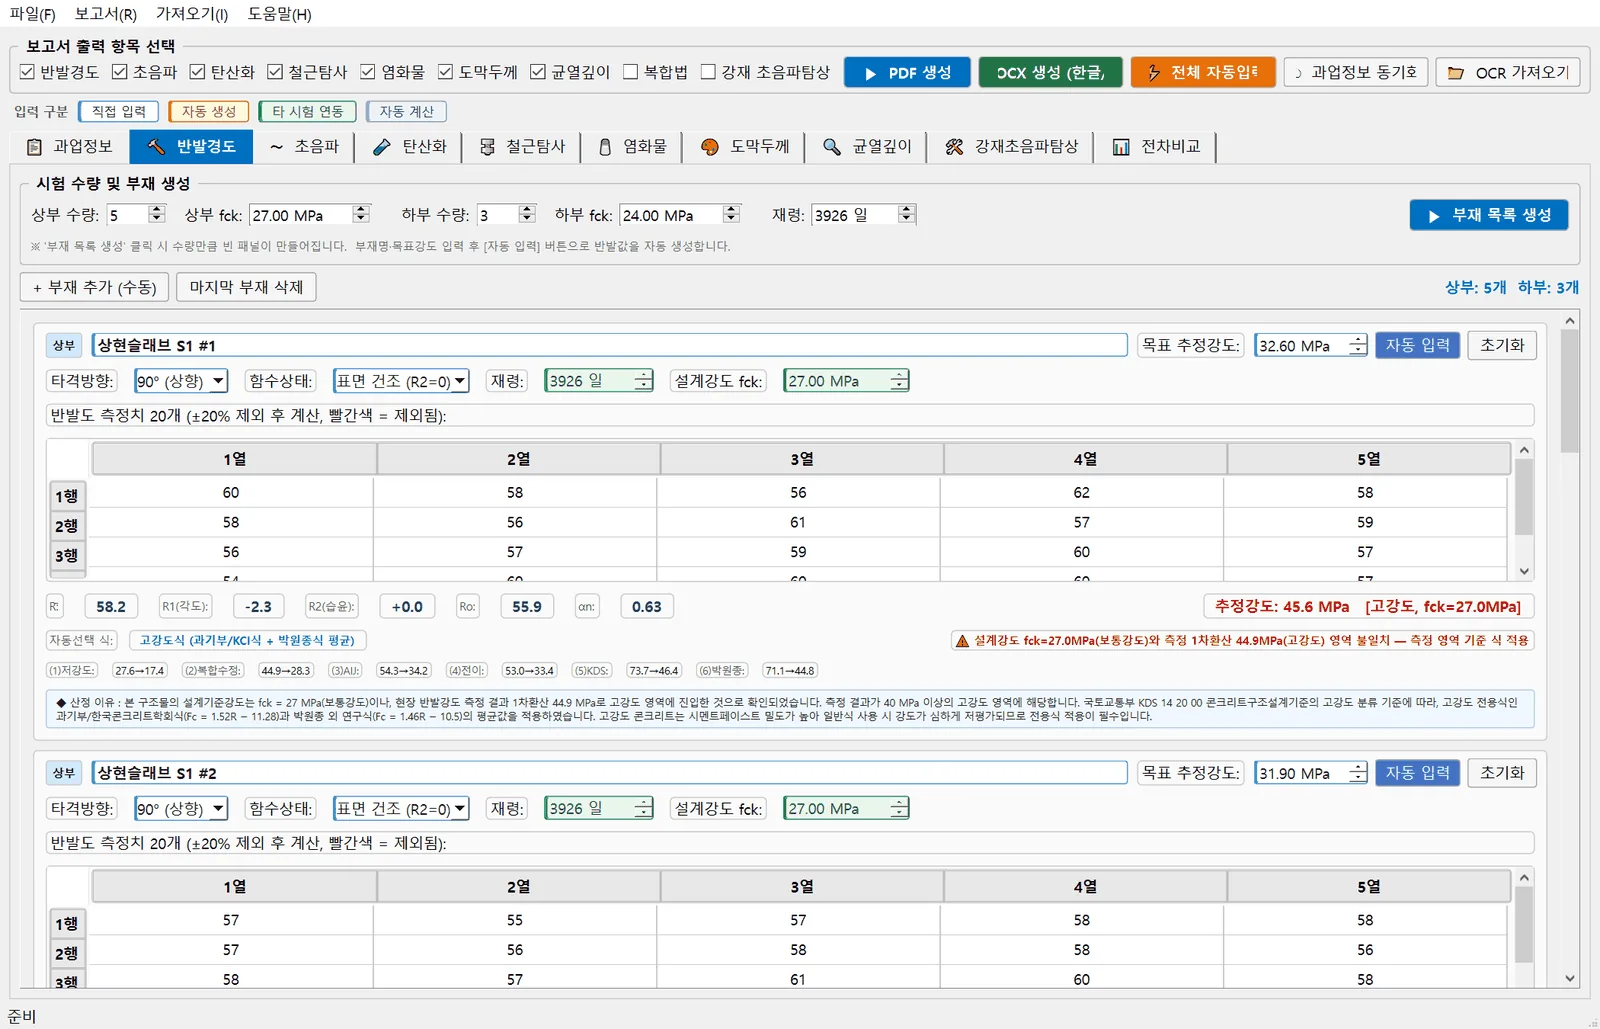Enable the 복합법 checkbox
Image resolution: width=1600 pixels, height=1029 pixels.
pos(631,72)
